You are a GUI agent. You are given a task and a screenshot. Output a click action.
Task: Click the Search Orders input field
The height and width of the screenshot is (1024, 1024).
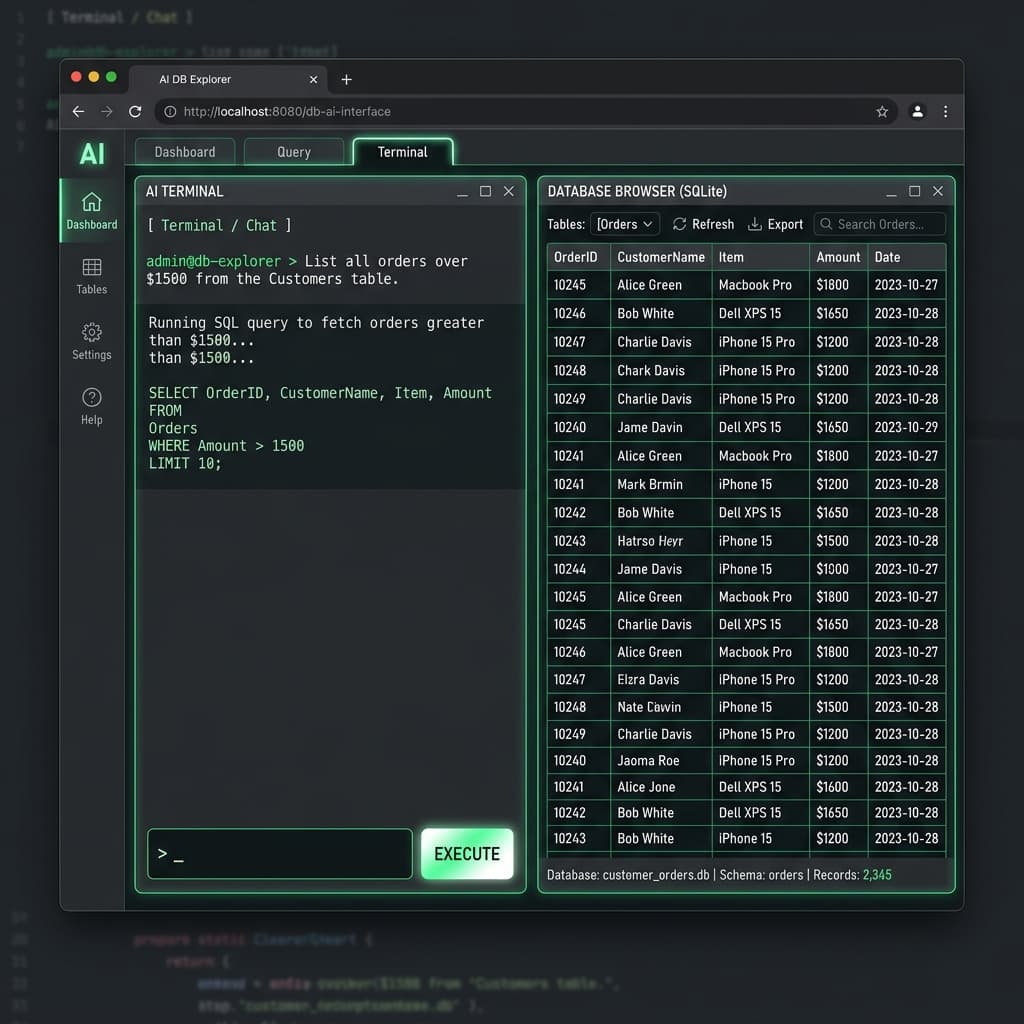coord(879,224)
